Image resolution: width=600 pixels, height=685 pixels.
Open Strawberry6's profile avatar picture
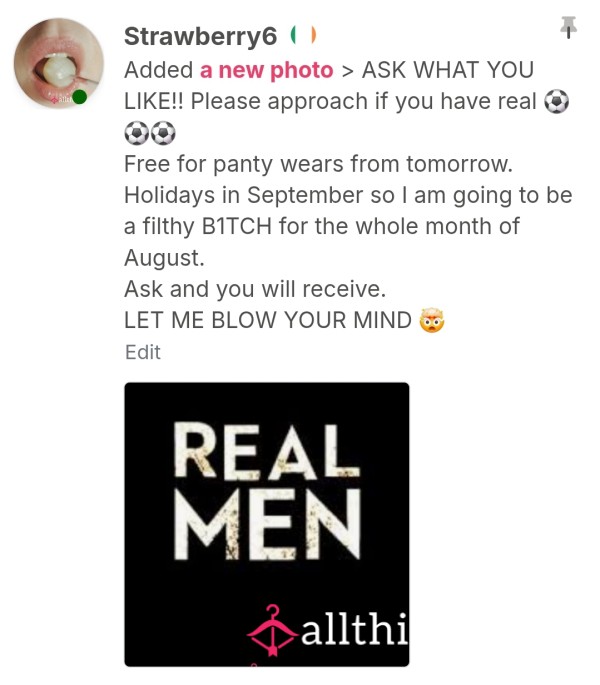59,63
